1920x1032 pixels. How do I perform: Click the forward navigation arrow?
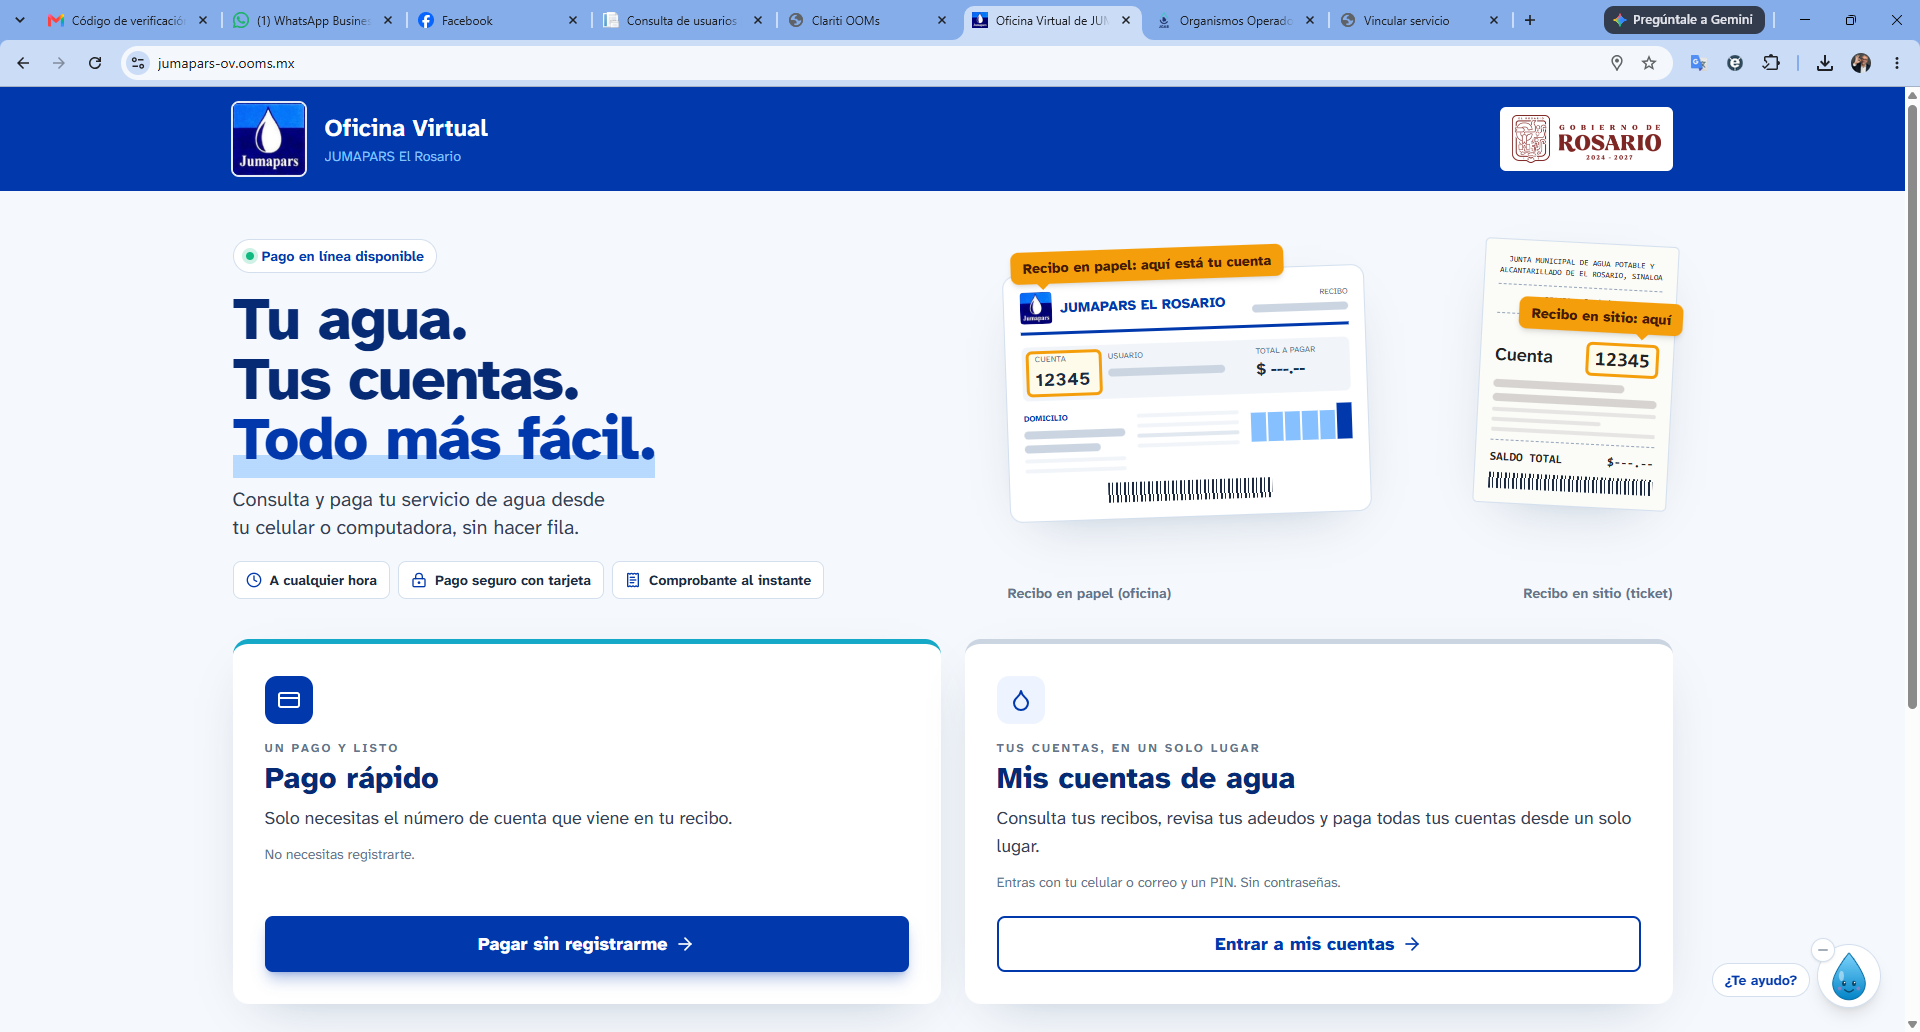pos(59,63)
